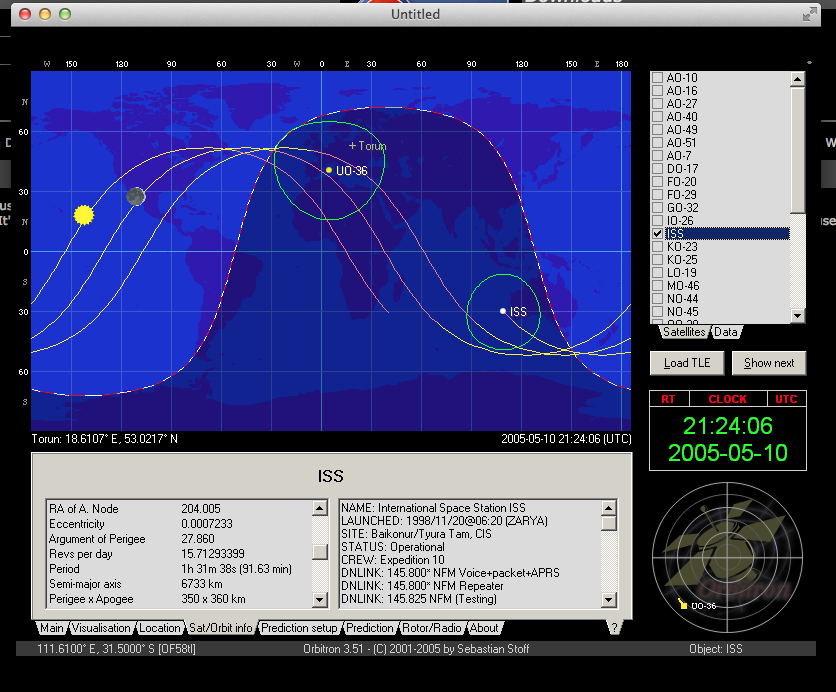Switch to the Rotor/Radio tab
Viewport: 836px width, 692px height.
point(432,628)
